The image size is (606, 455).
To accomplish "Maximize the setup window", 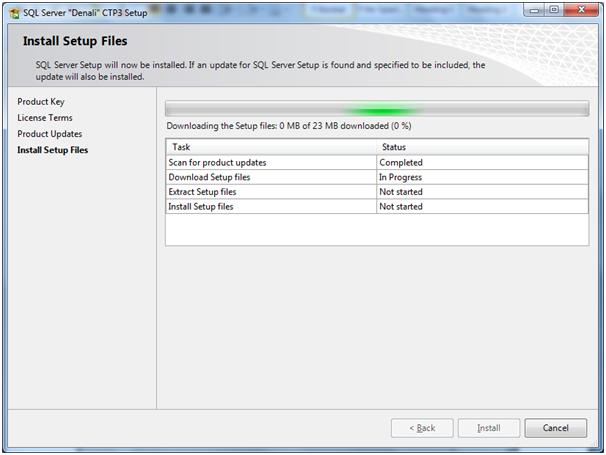I will 553,10.
